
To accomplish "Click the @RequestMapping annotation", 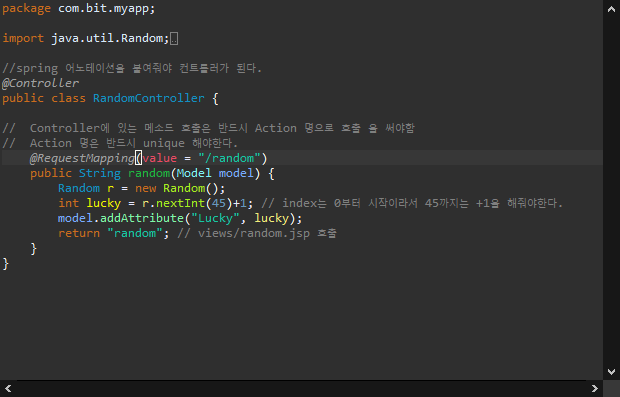I will pyautogui.click(x=82, y=158).
